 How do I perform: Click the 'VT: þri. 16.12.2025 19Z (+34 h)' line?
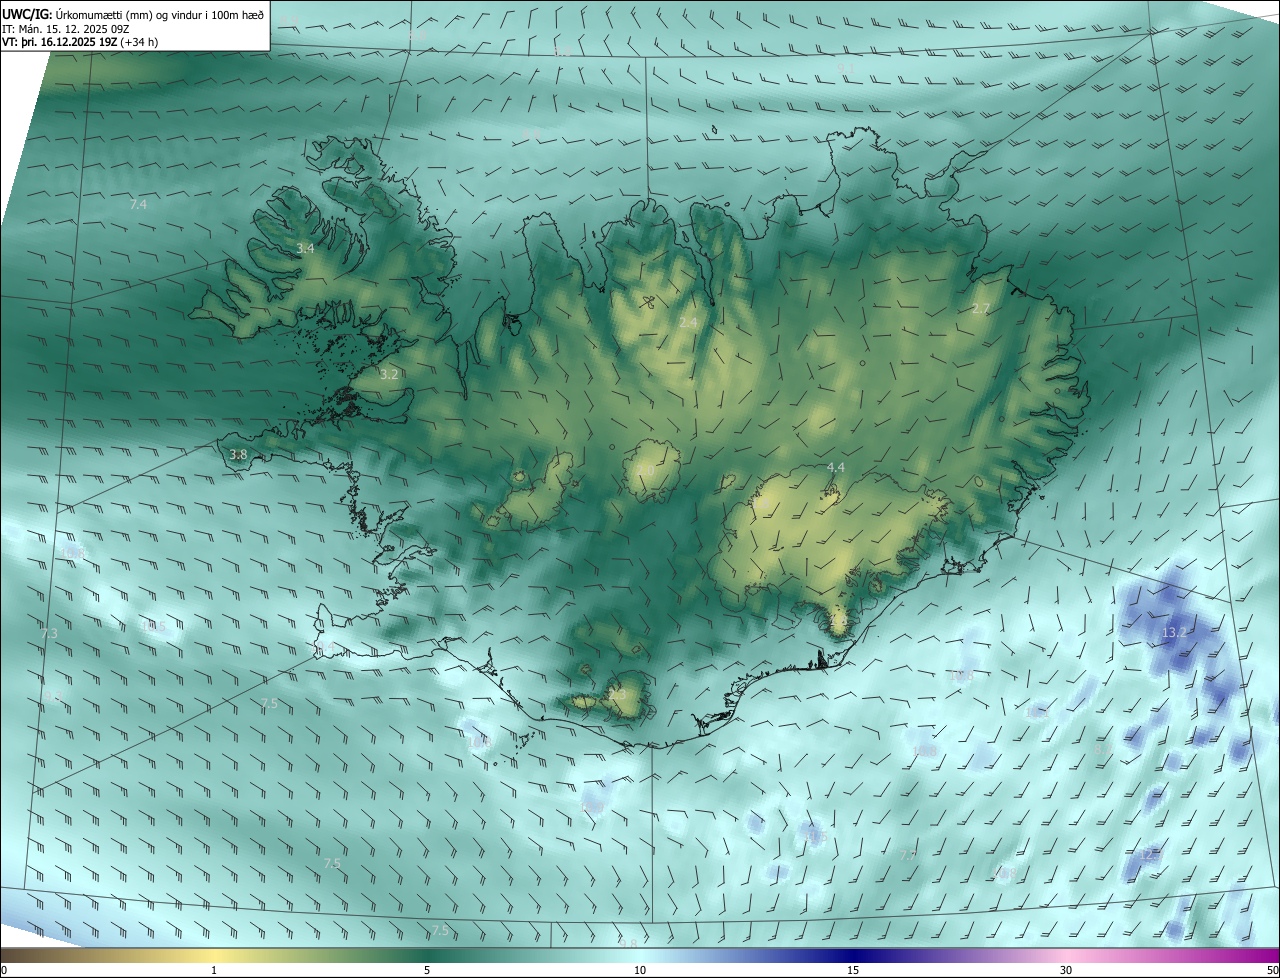tap(80, 43)
